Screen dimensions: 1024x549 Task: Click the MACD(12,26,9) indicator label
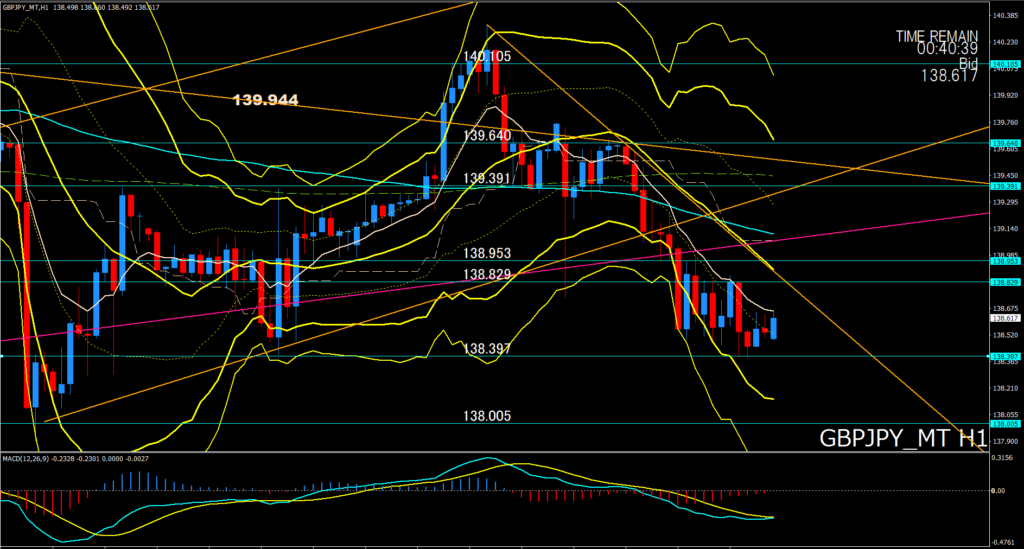coord(24,459)
